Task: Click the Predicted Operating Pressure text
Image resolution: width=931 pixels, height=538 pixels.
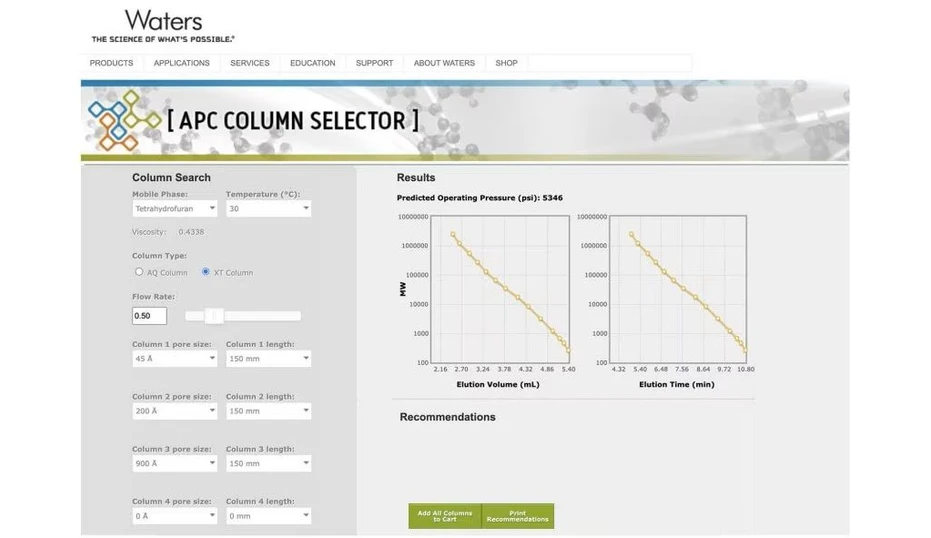Action: pos(480,198)
